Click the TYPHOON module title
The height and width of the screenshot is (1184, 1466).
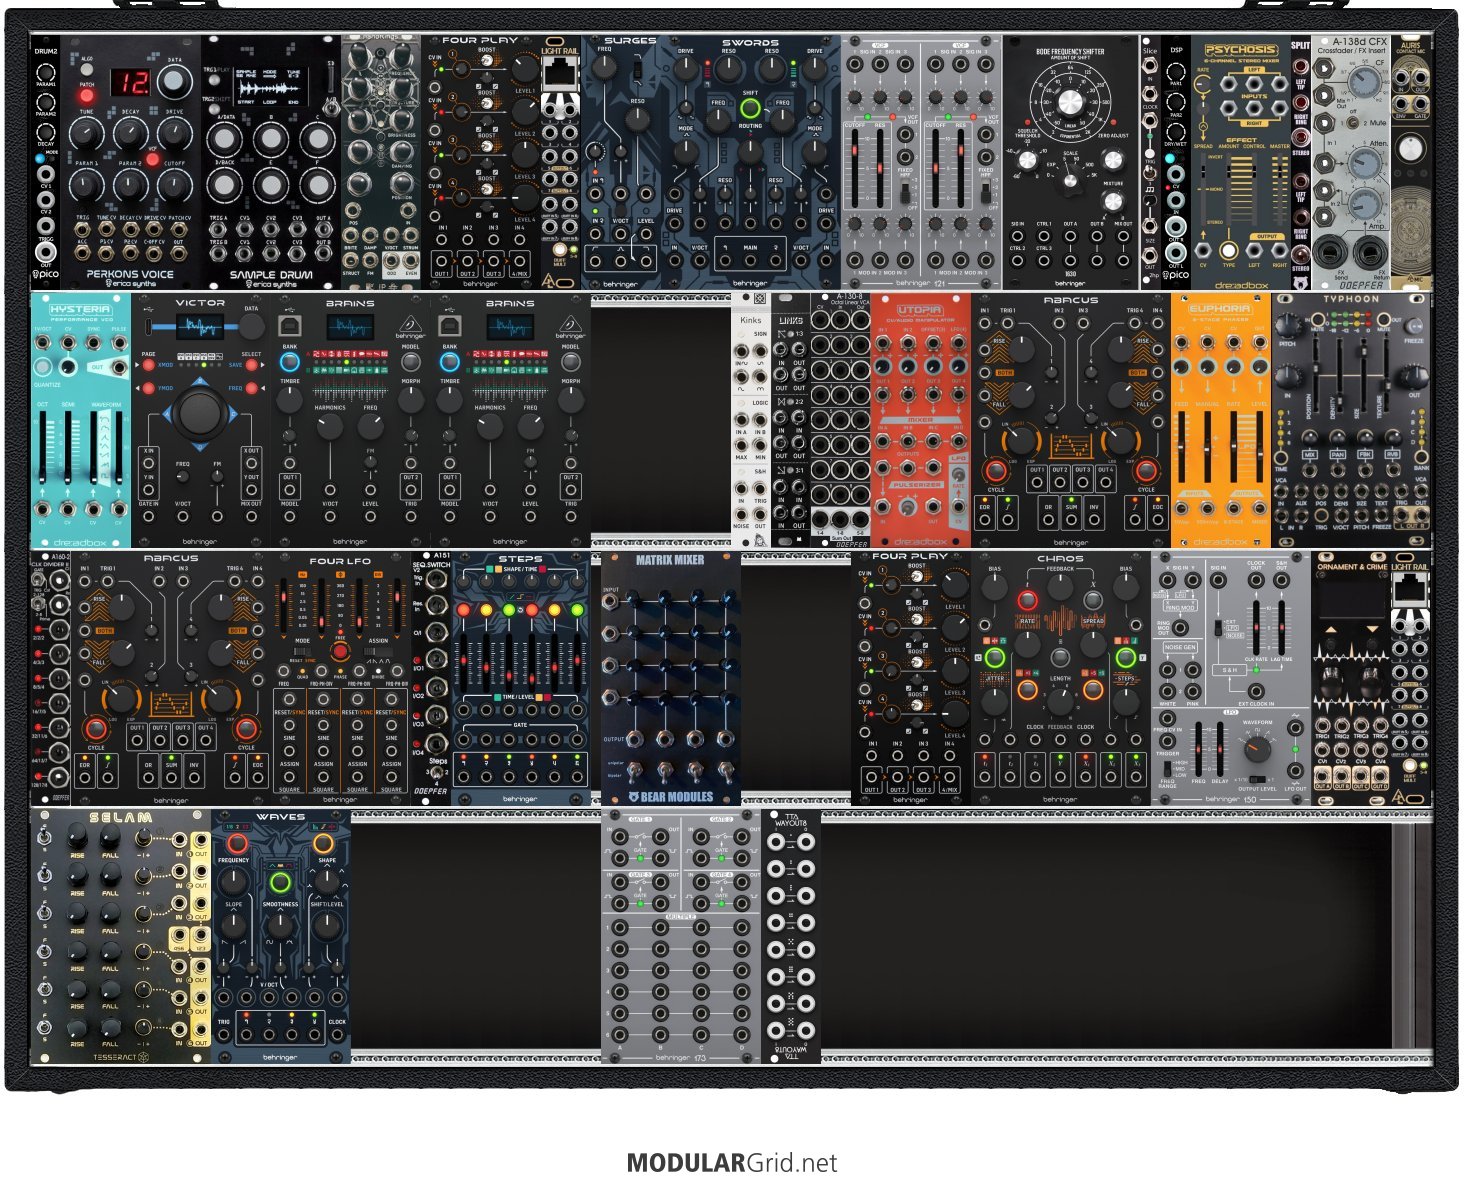pos(1351,298)
